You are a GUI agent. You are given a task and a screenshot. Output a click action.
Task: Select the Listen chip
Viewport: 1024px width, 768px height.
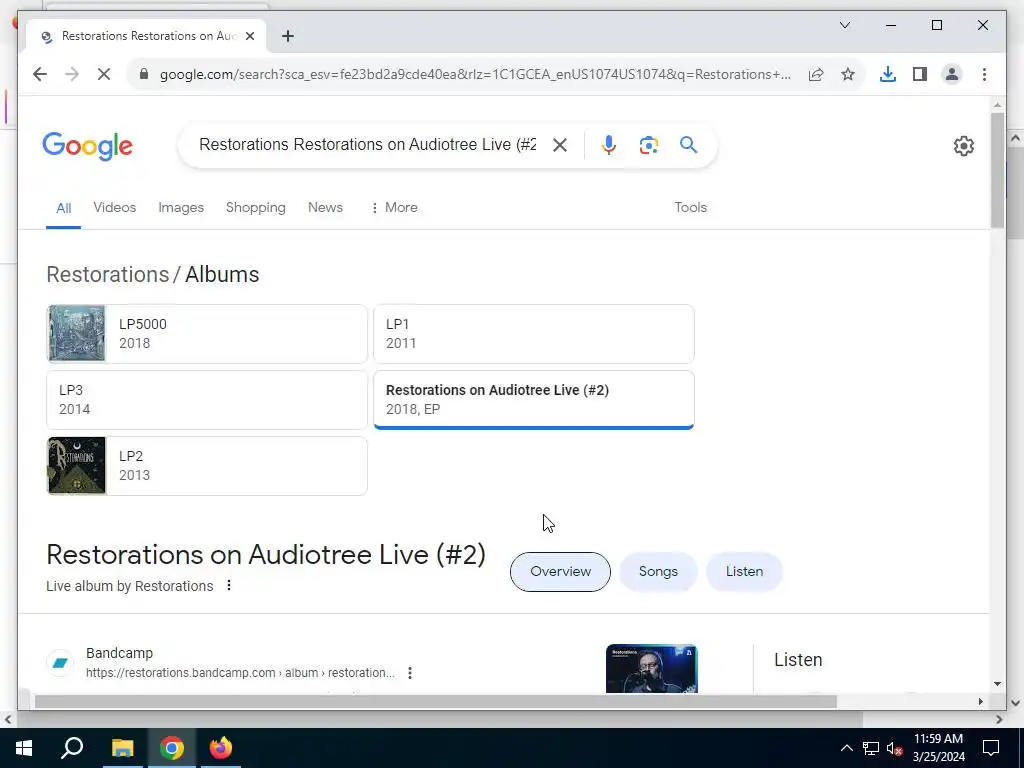(744, 572)
